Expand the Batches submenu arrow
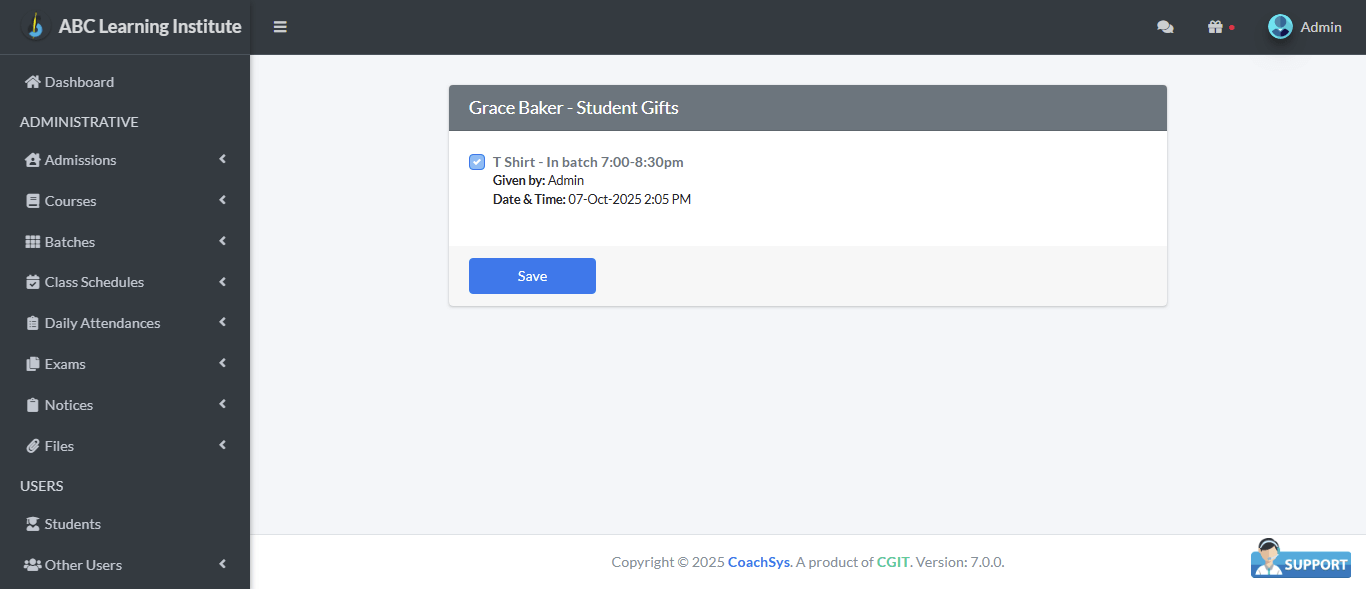Screen dimensions: 1366x589 click(222, 241)
